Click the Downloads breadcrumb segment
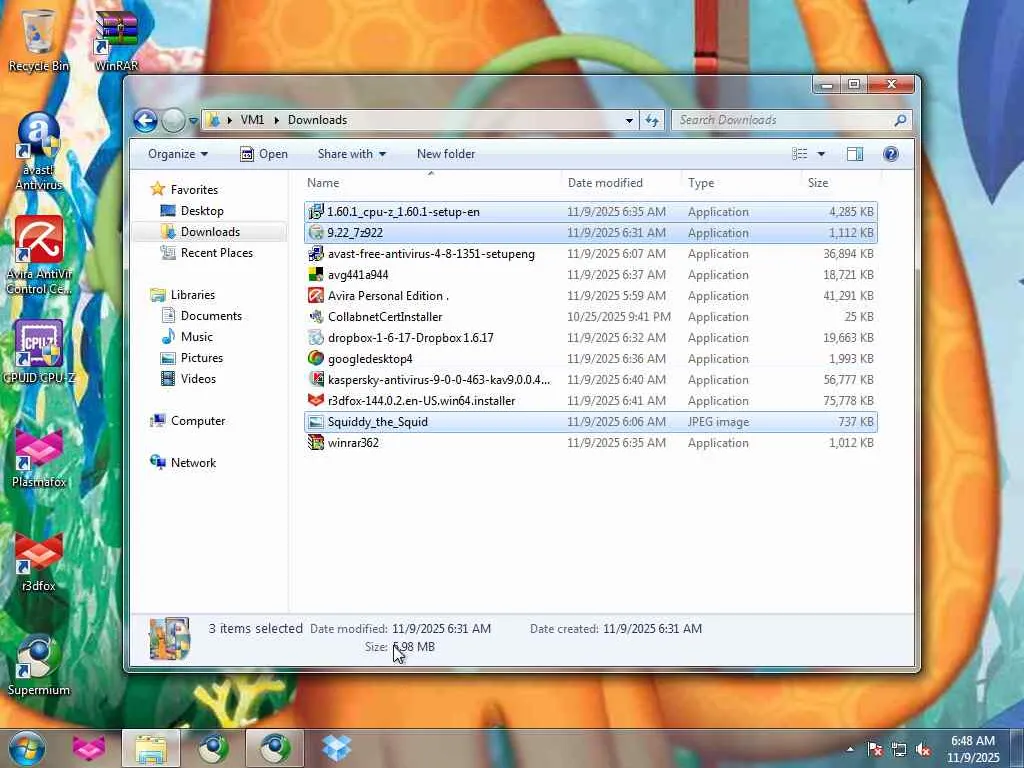Viewport: 1024px width, 768px height. (x=317, y=120)
